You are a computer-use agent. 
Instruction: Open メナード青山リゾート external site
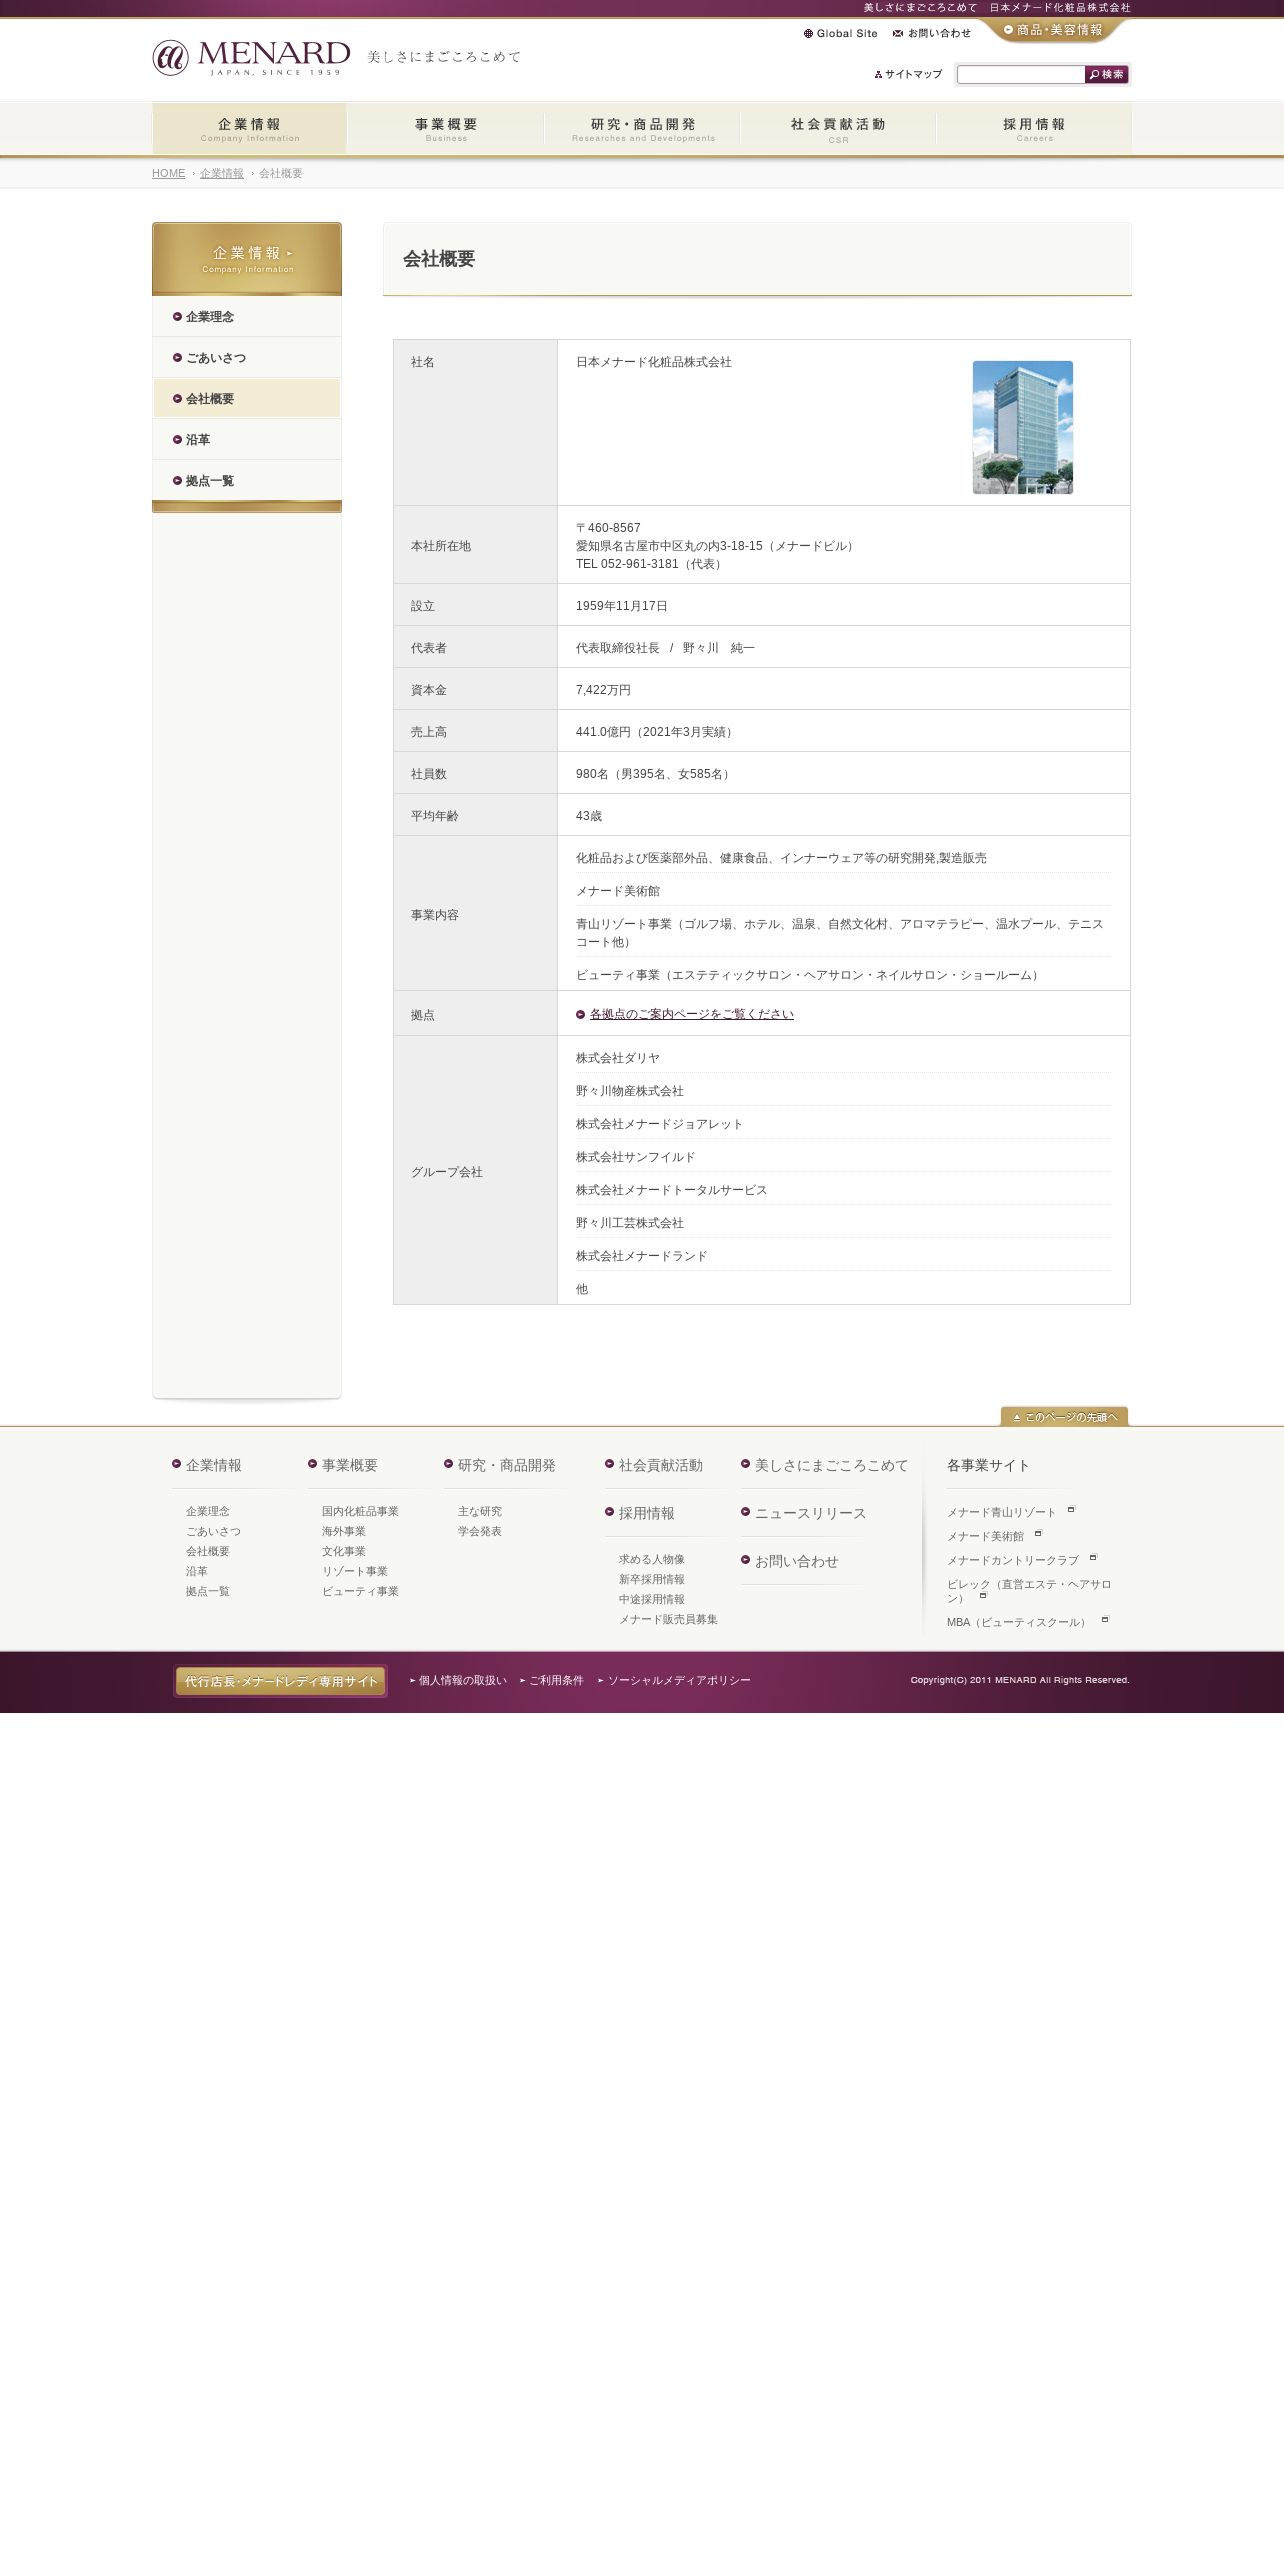click(1002, 1512)
